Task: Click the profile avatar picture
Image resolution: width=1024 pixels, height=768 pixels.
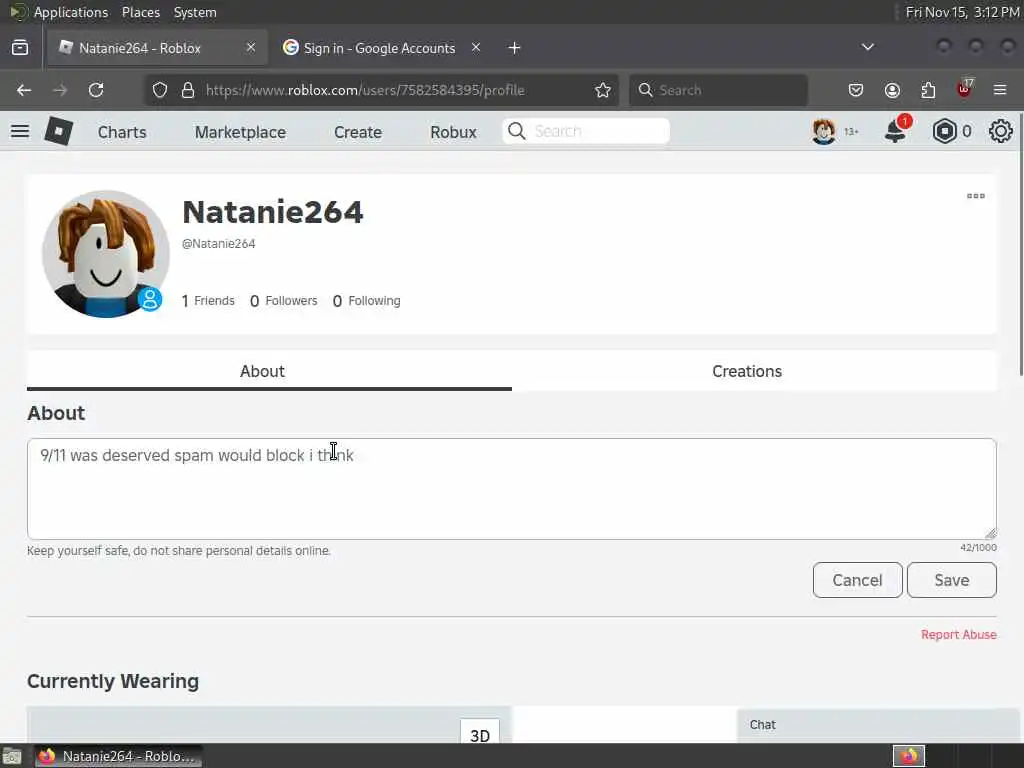Action: (105, 254)
